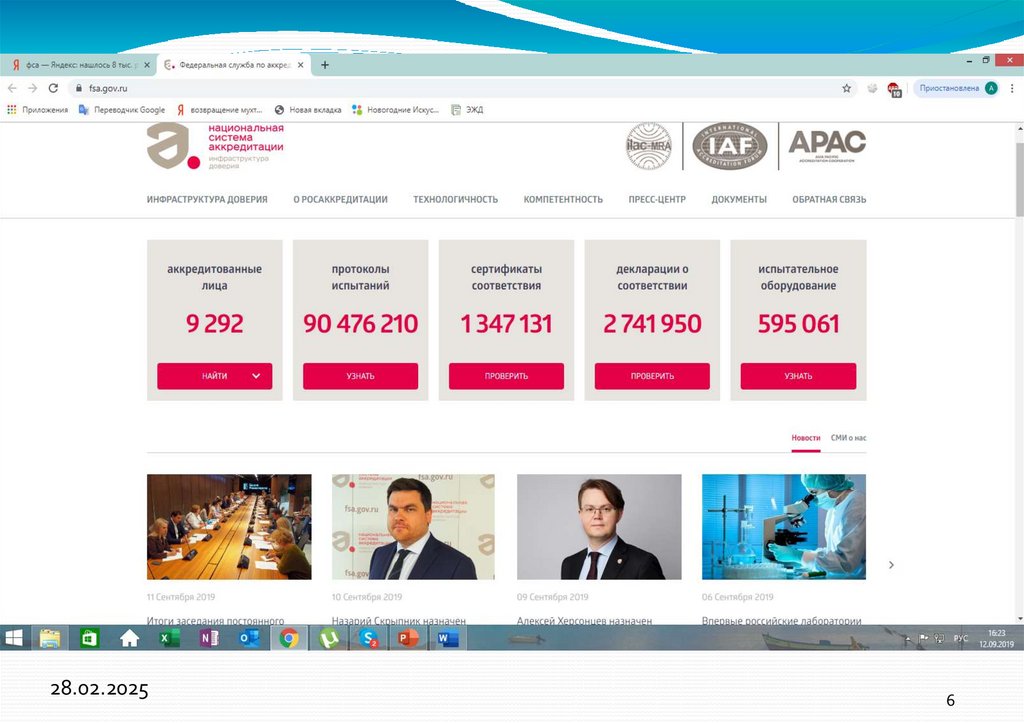Open ЭЖД bookmark

point(468,110)
